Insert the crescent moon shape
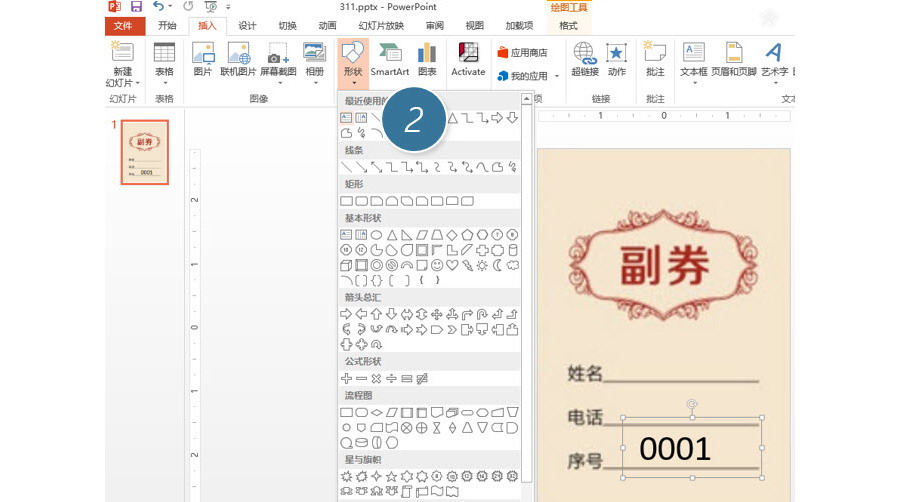The width and height of the screenshot is (900, 502). click(x=498, y=265)
